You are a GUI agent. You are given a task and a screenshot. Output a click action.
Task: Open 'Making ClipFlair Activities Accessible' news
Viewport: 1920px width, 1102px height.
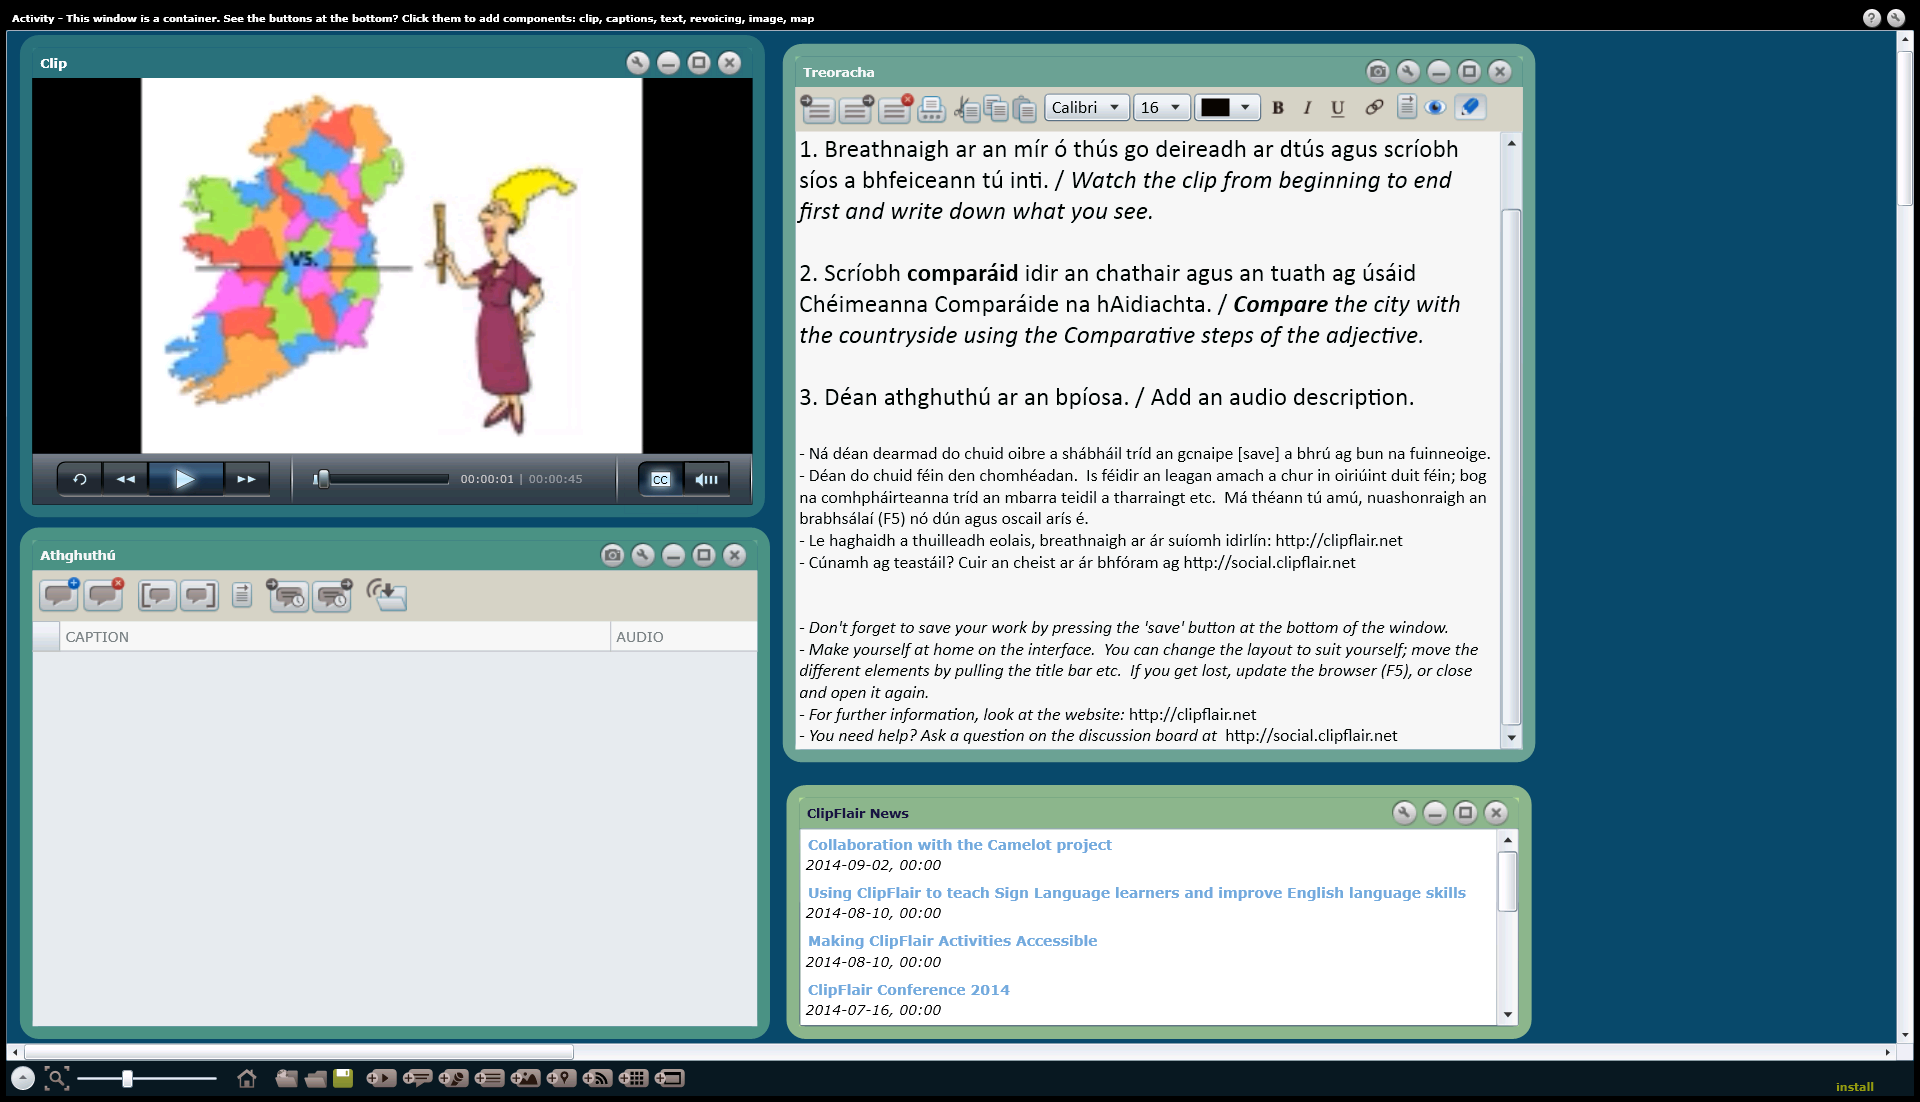952,941
